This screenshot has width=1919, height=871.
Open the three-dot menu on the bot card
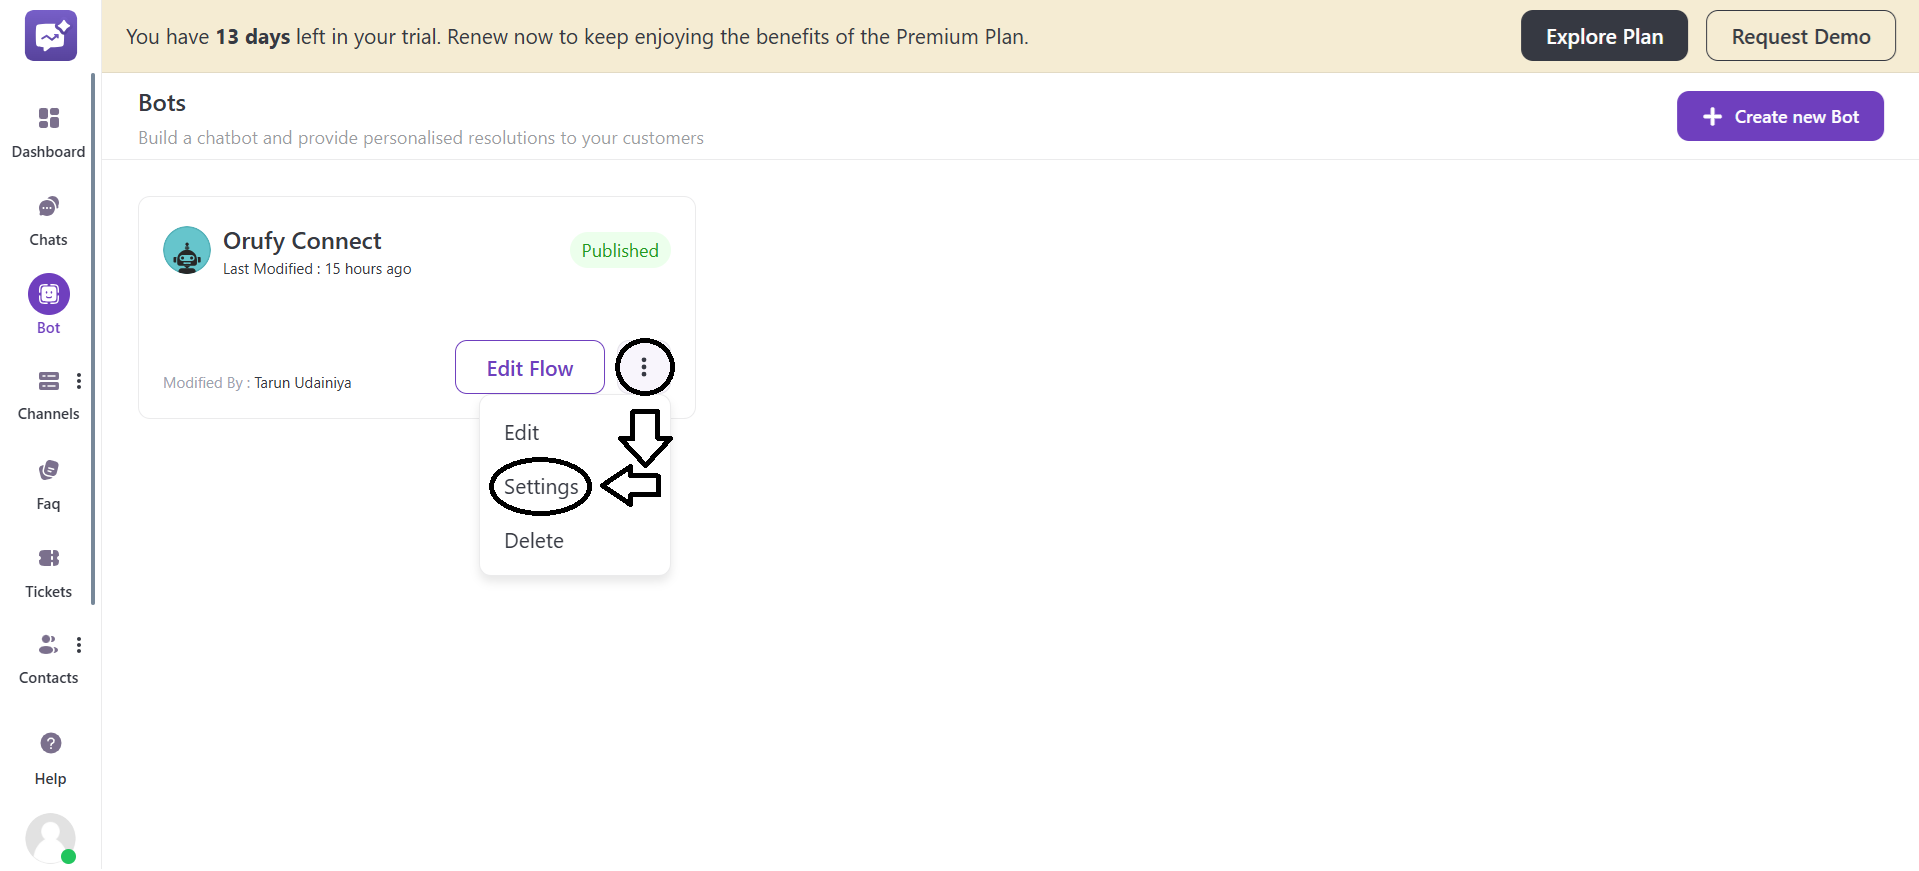click(x=644, y=366)
